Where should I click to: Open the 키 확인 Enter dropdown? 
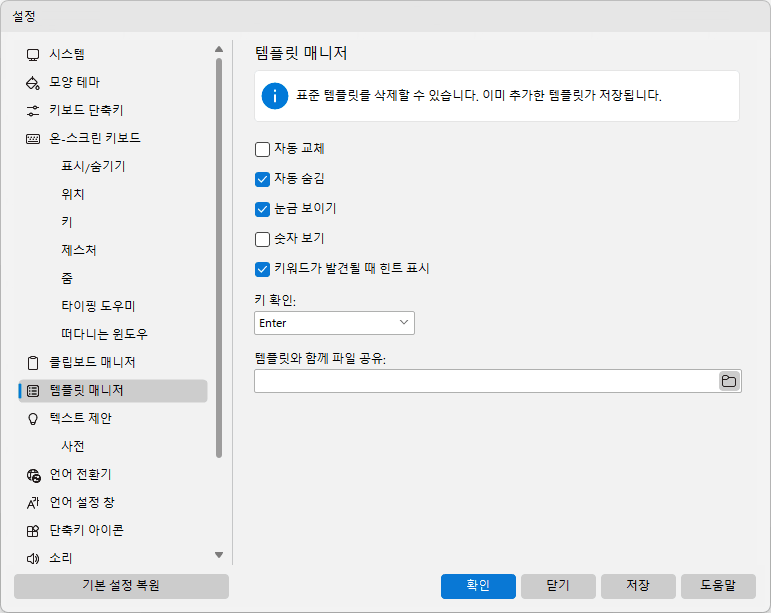click(x=334, y=323)
